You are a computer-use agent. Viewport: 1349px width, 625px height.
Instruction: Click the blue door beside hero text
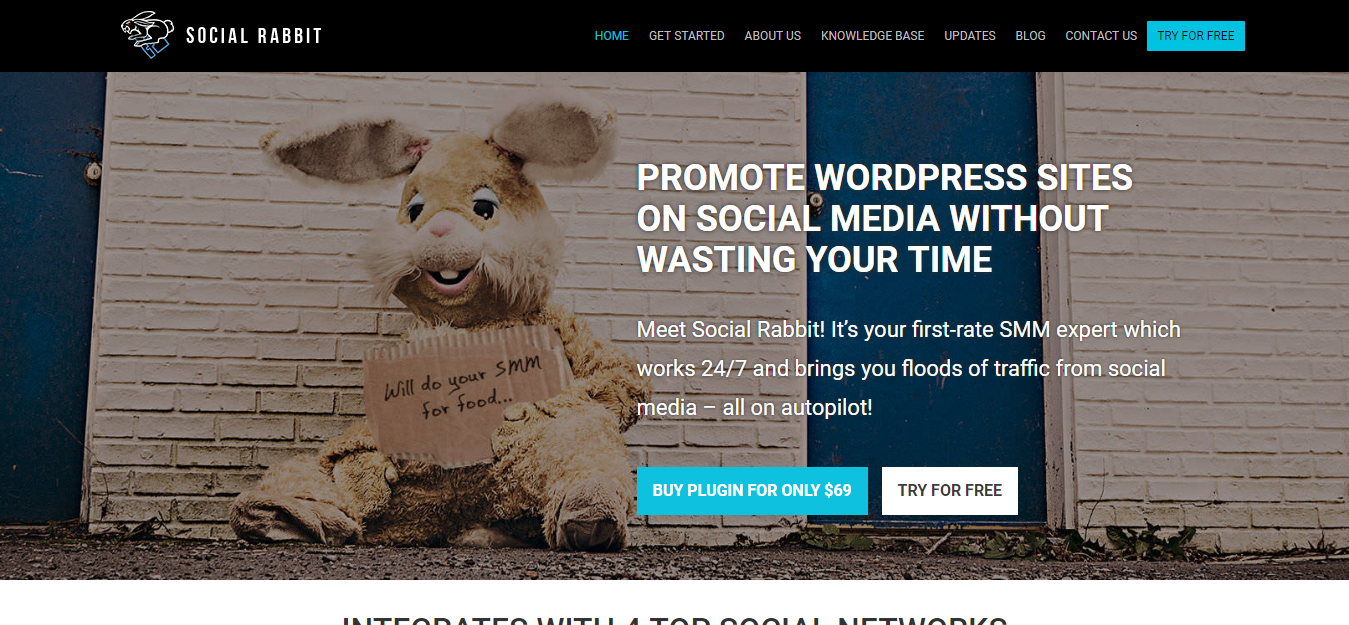[x=935, y=300]
